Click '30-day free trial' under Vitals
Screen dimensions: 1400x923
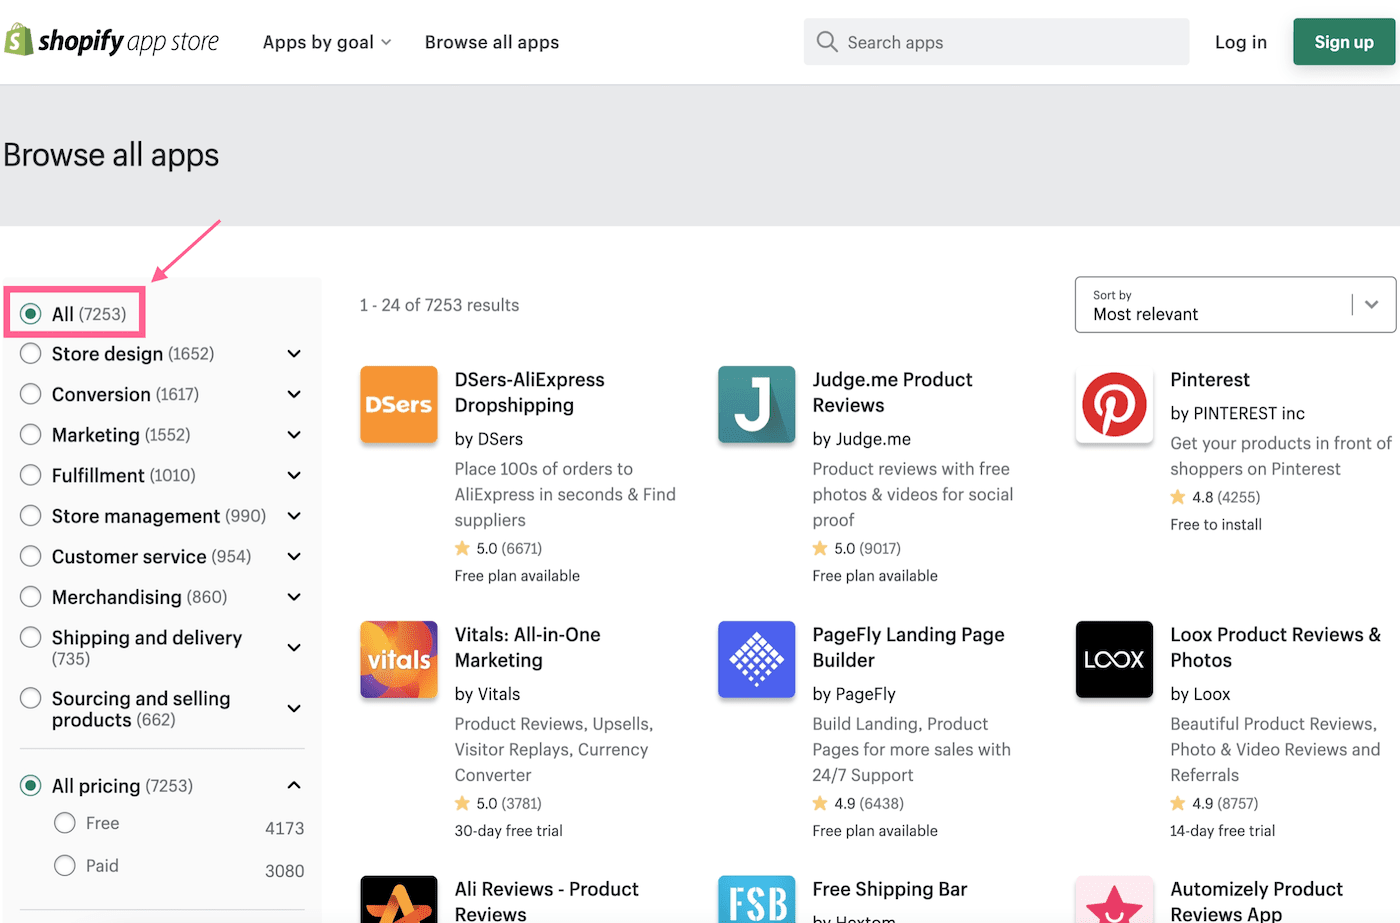508,831
